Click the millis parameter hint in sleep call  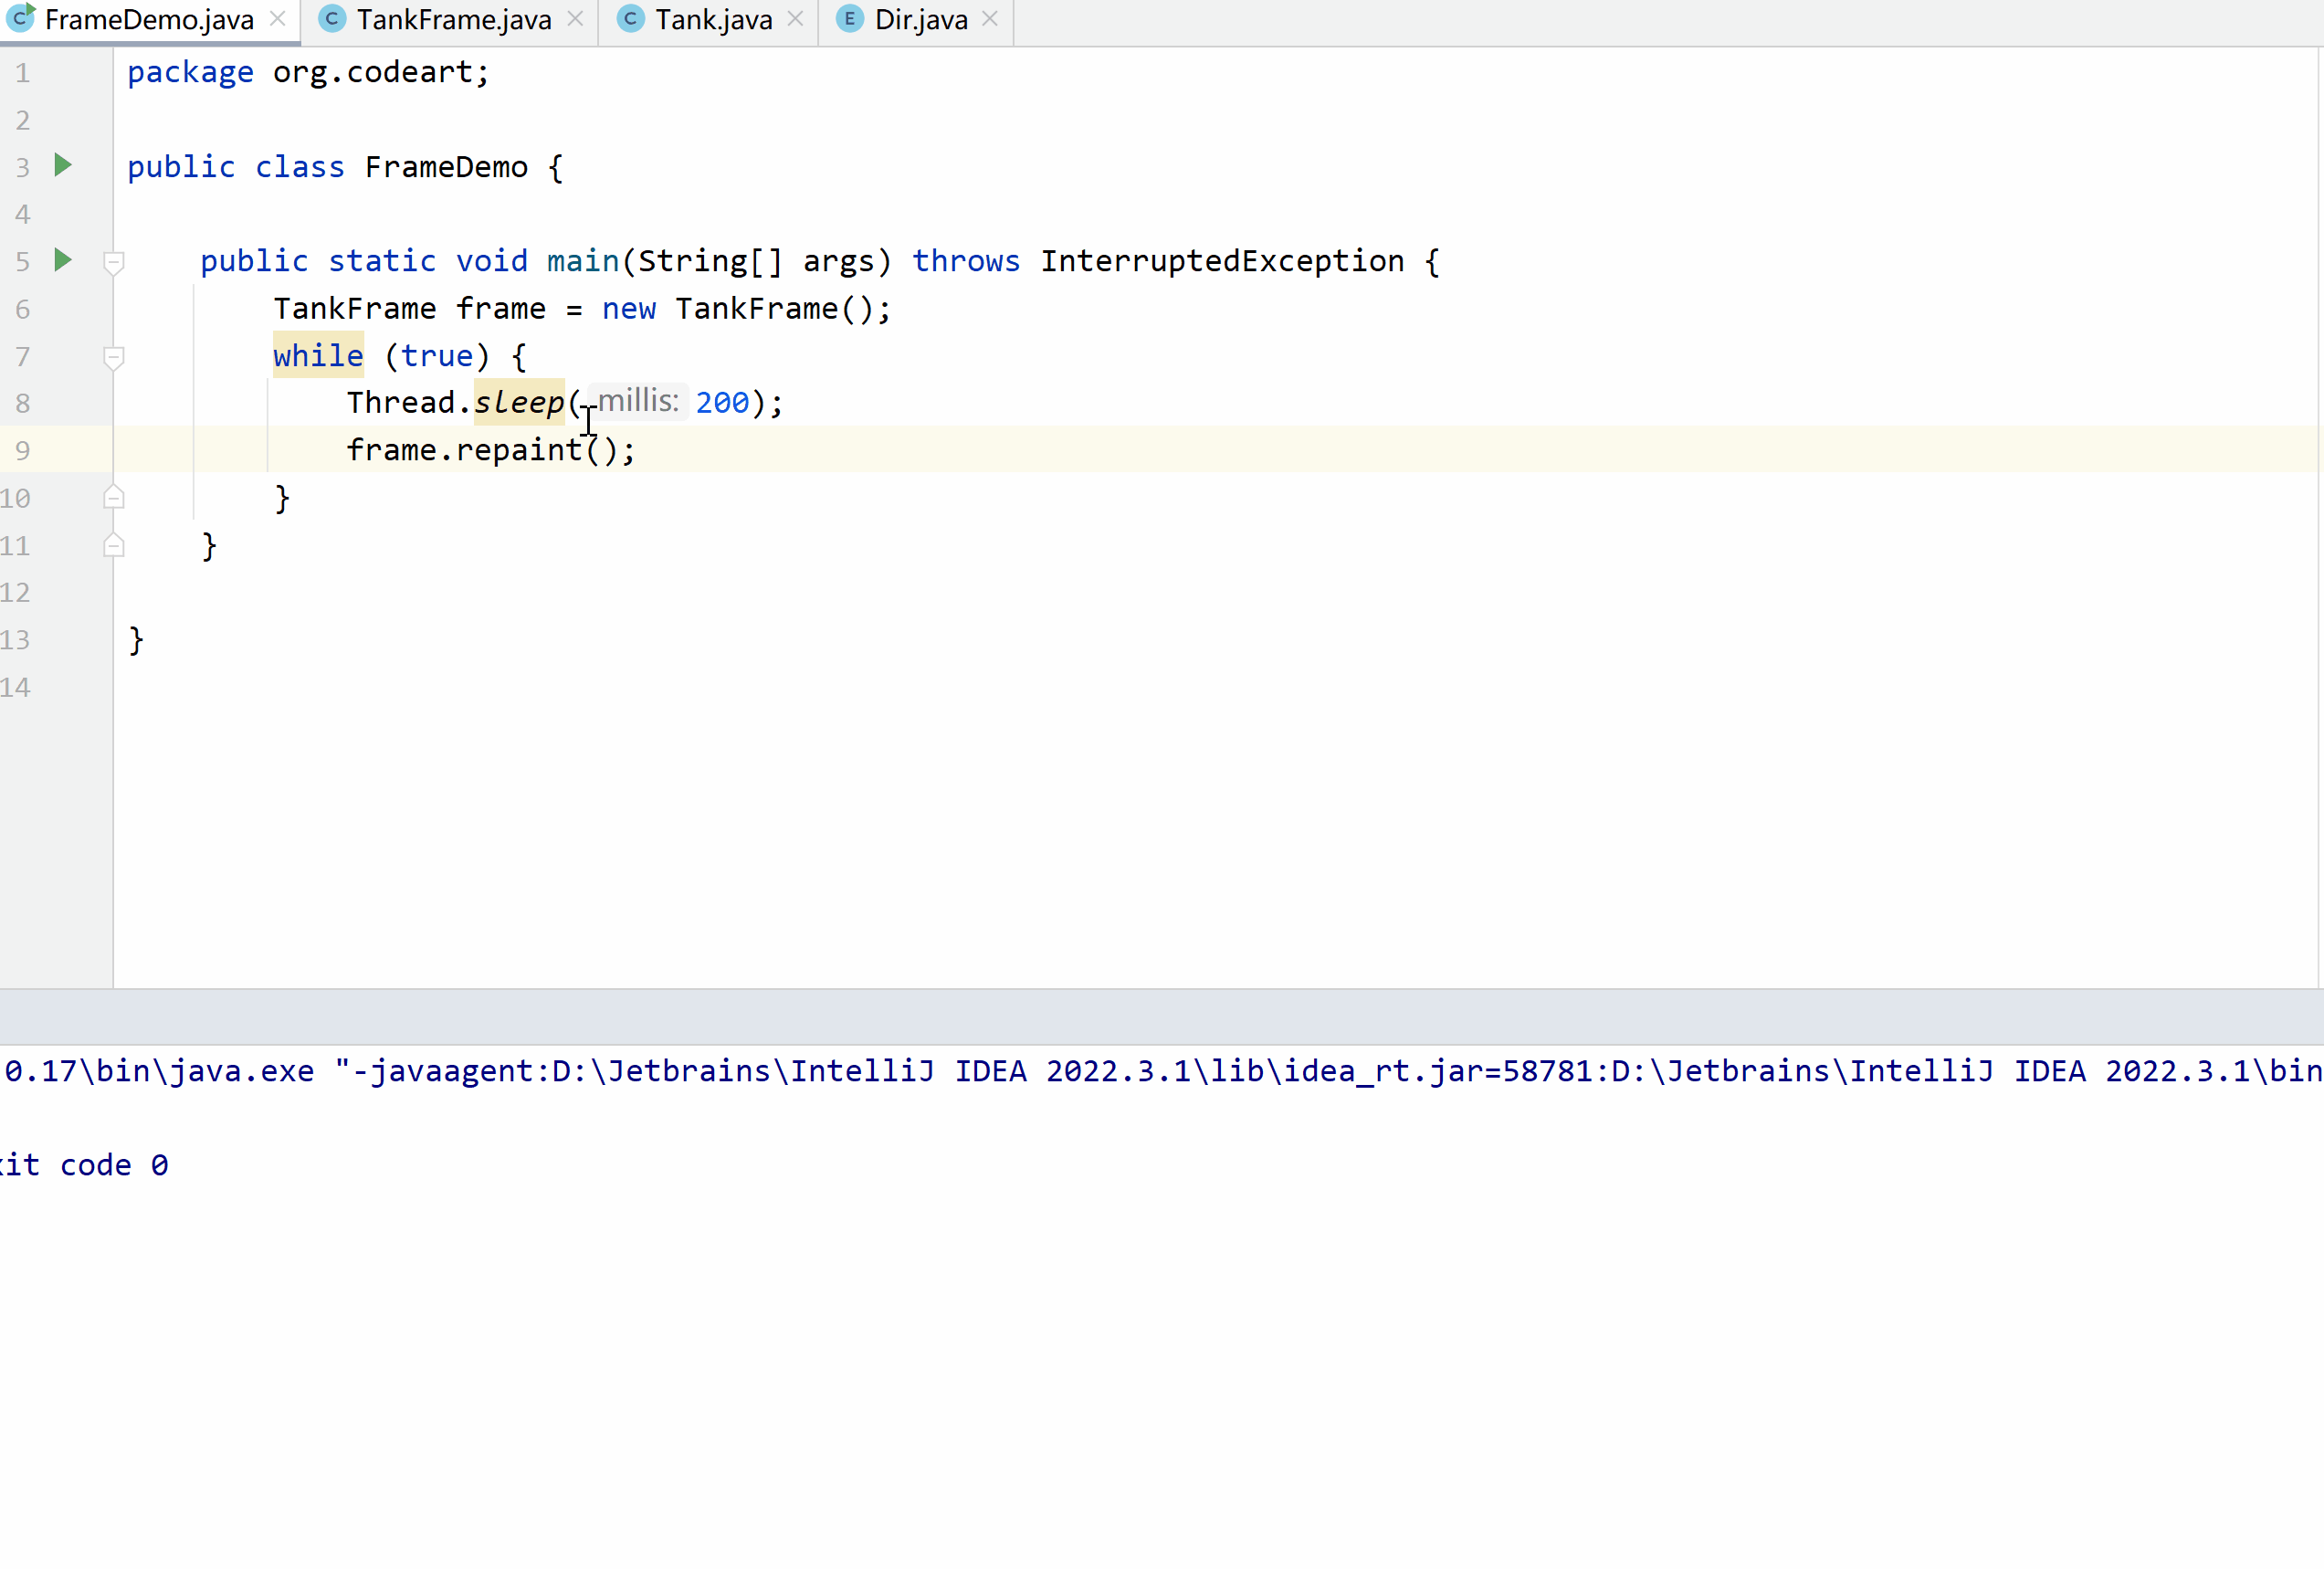point(638,401)
